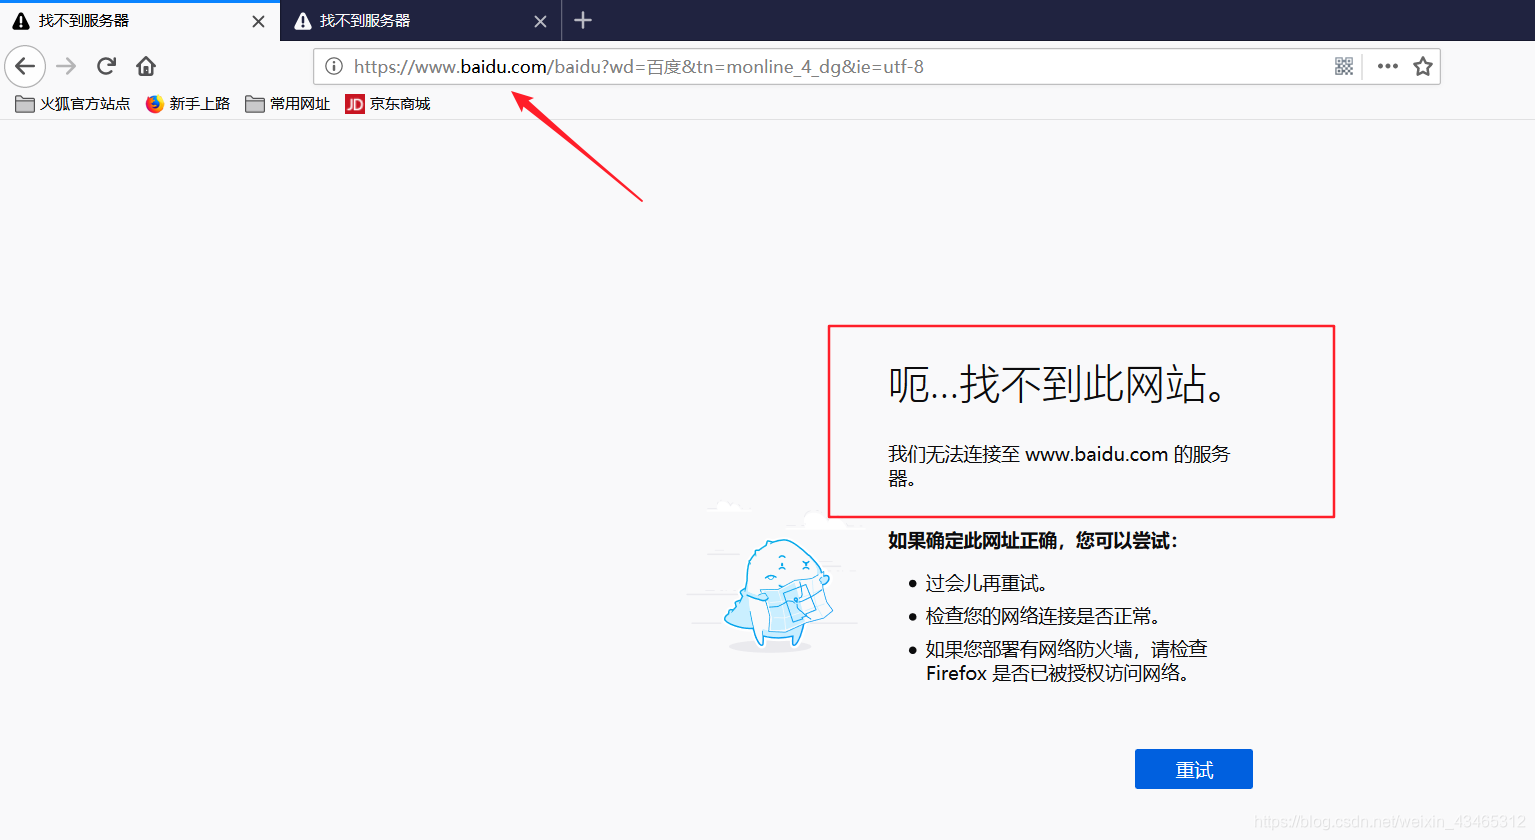1535x840 pixels.
Task: Switch to the second 找不到服务器 tab
Action: [x=420, y=21]
